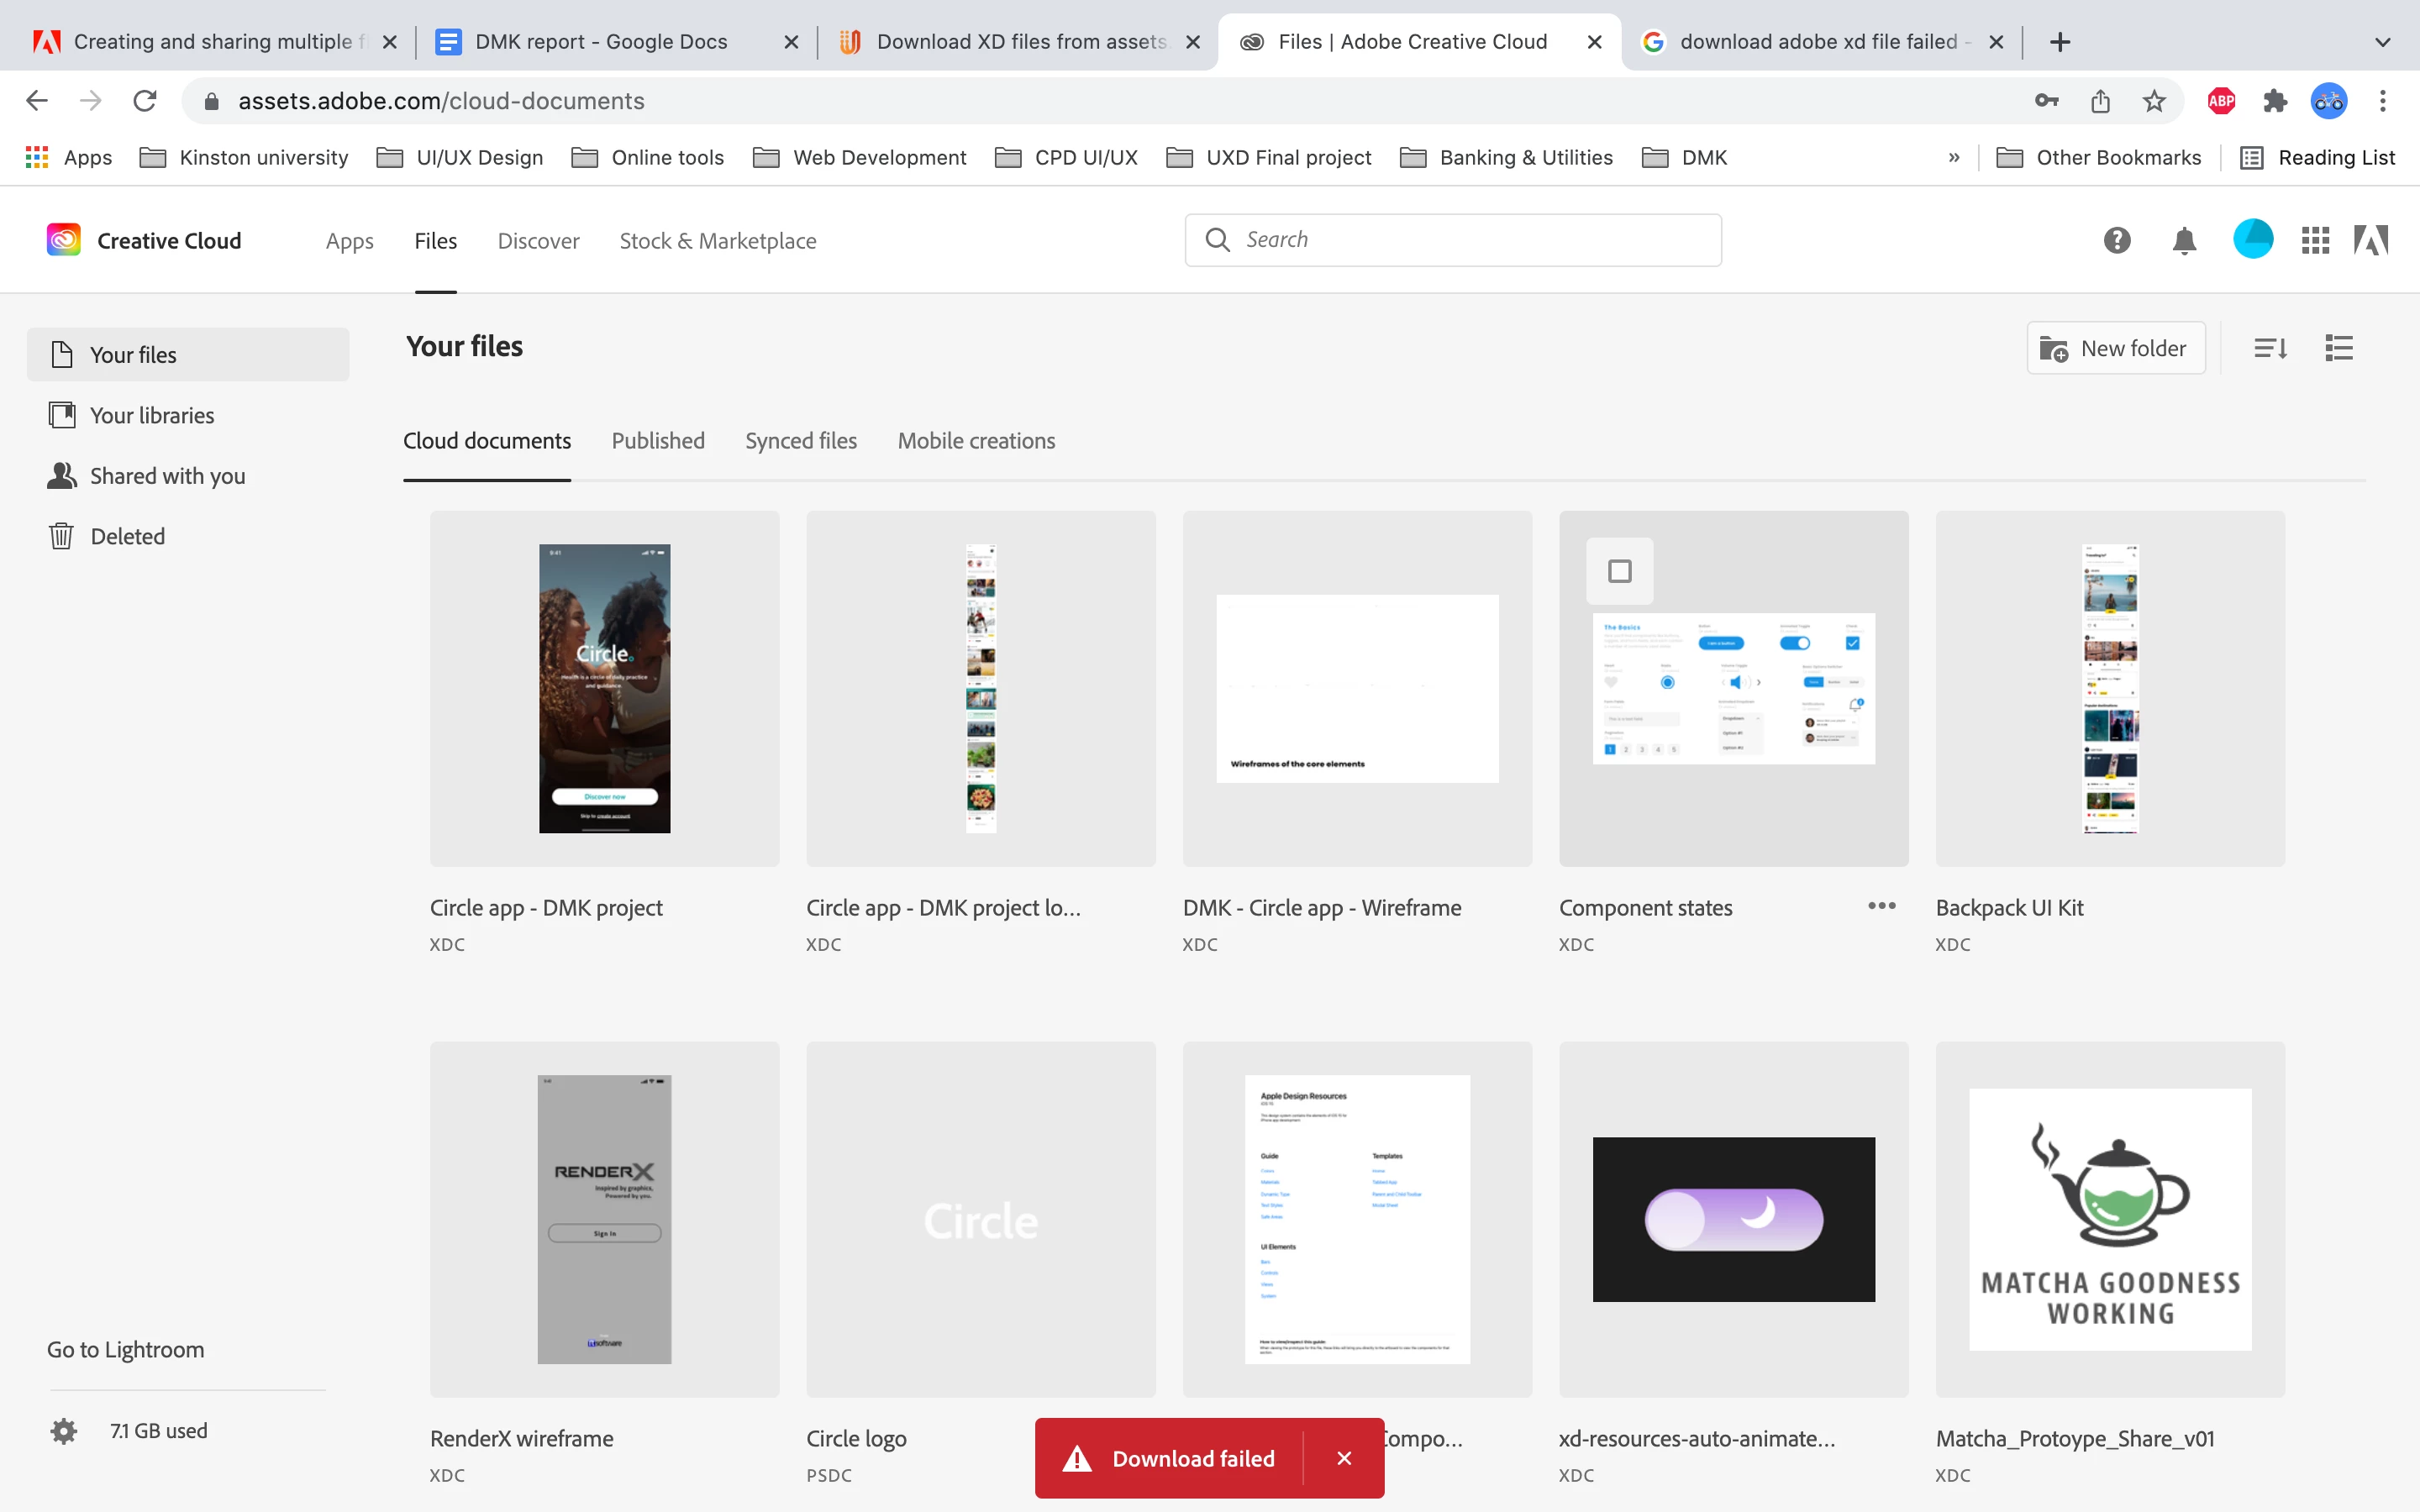Click the AdBlock Plus extension icon
This screenshot has height=1512, width=2420.
[2221, 100]
